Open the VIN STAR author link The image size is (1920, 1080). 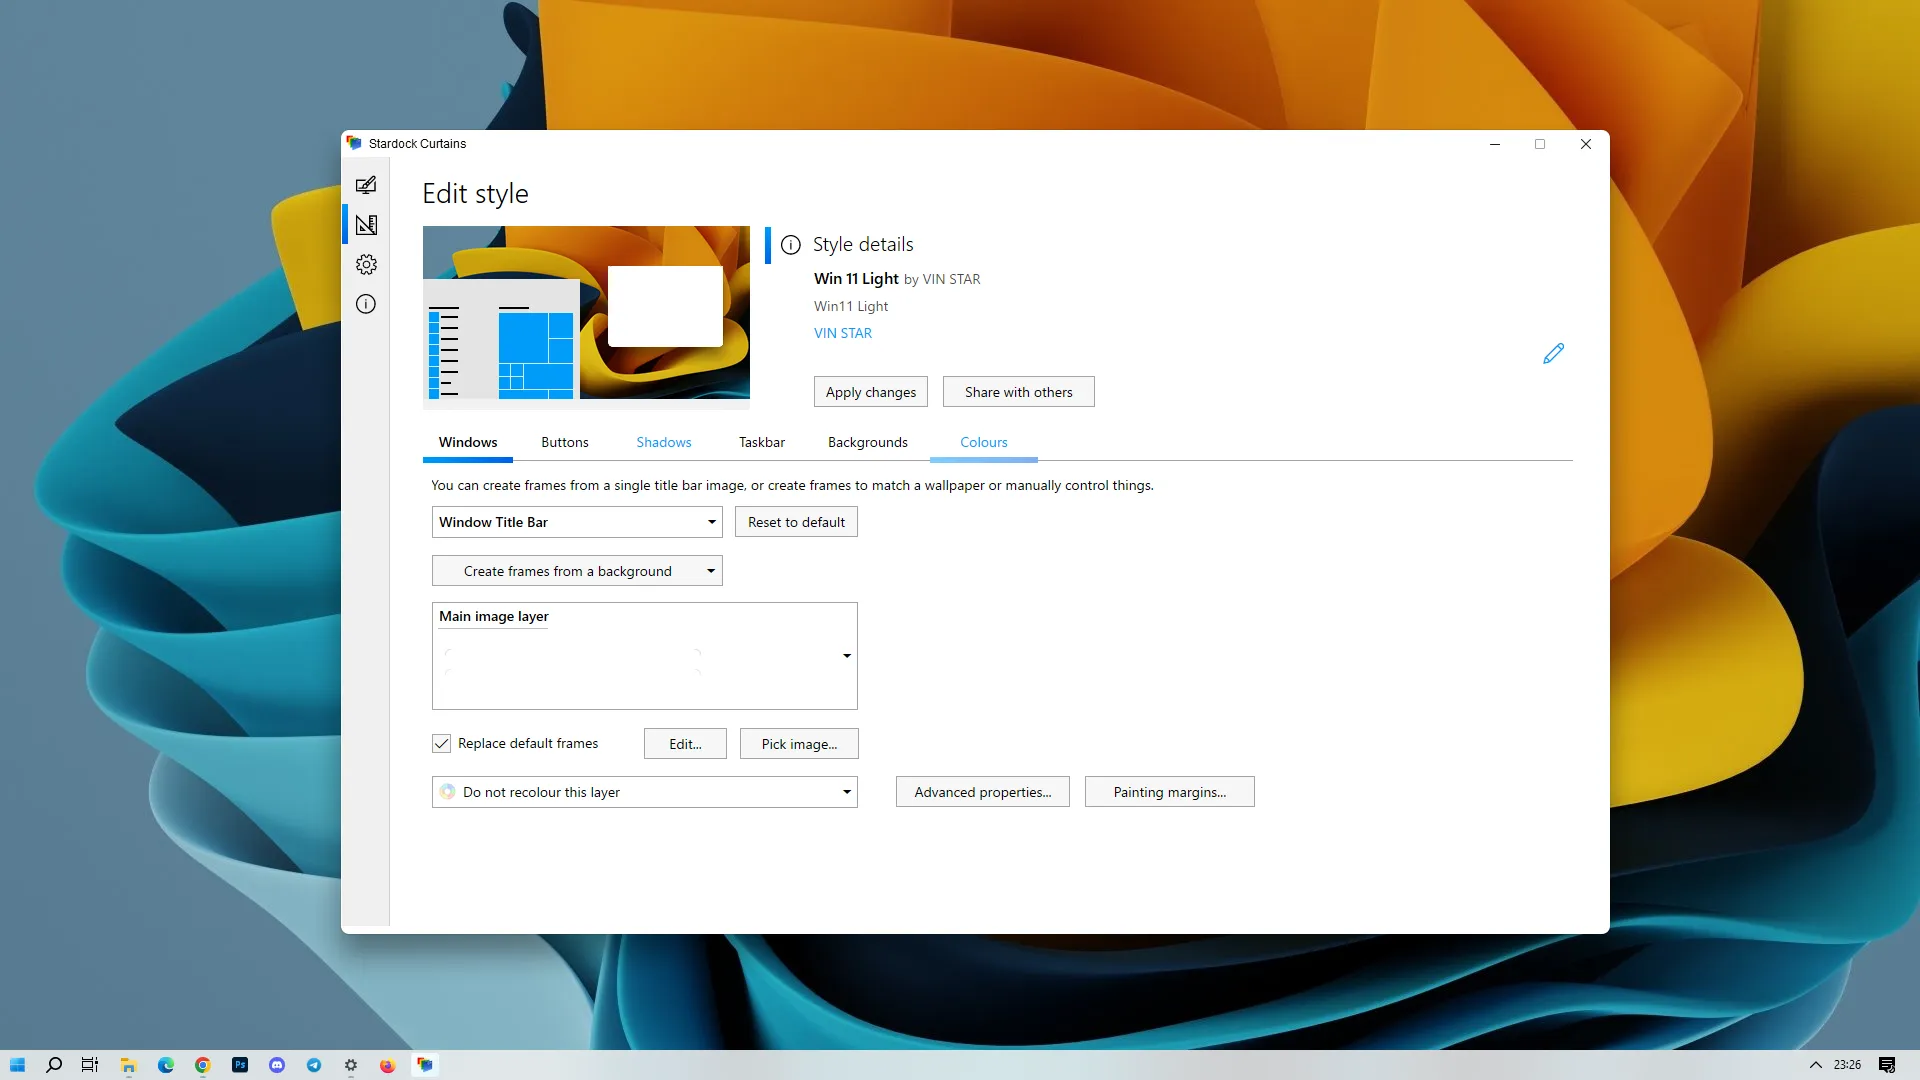tap(843, 333)
